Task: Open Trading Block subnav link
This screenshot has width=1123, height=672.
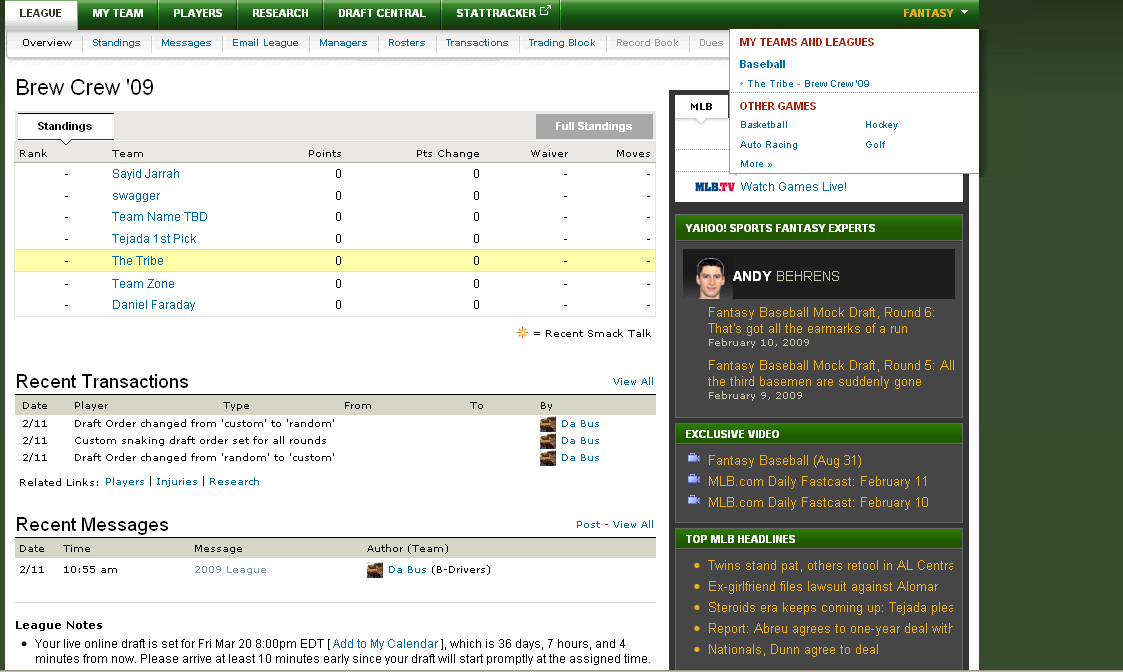Action: click(x=562, y=42)
